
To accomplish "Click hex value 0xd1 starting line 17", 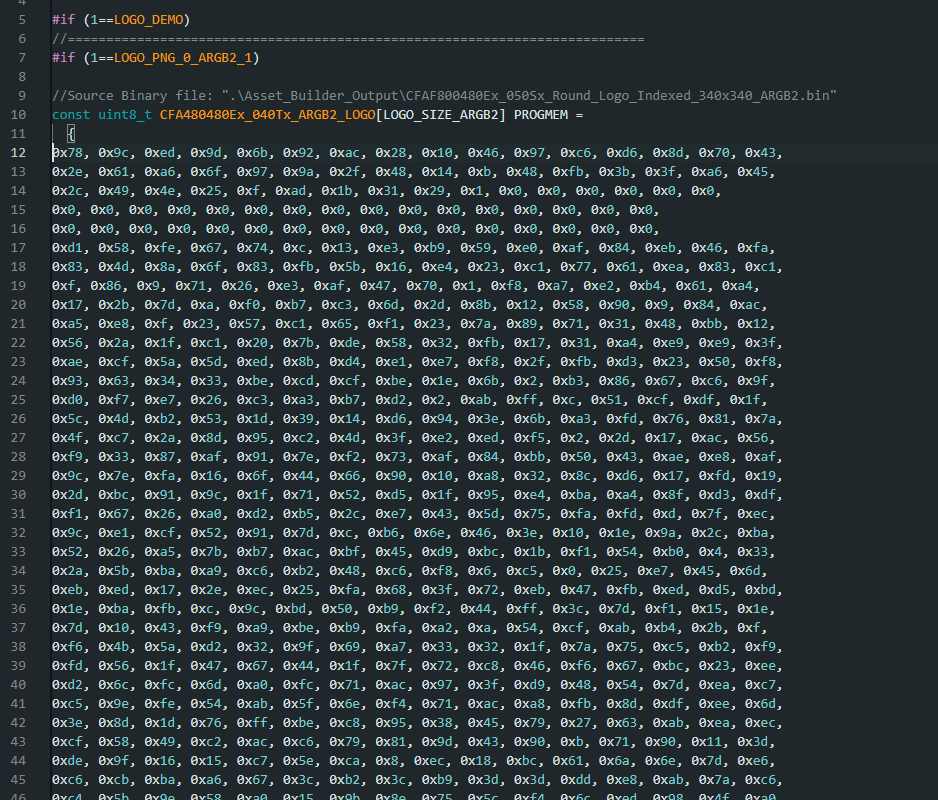I will point(68,248).
